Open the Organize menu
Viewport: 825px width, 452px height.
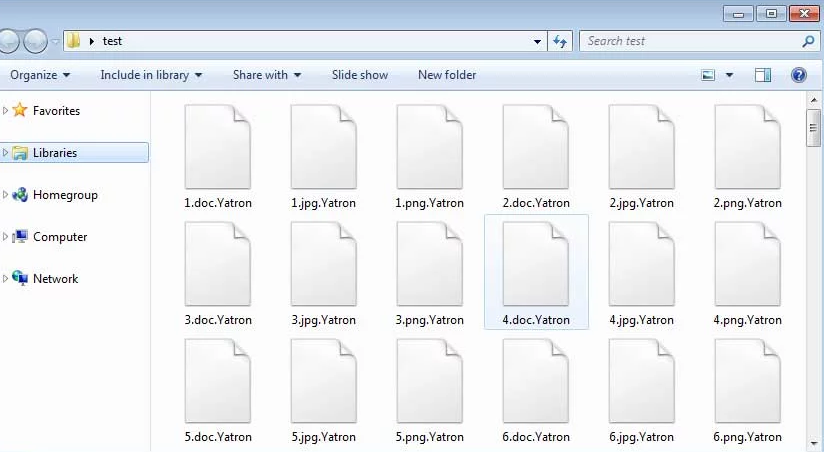[40, 75]
